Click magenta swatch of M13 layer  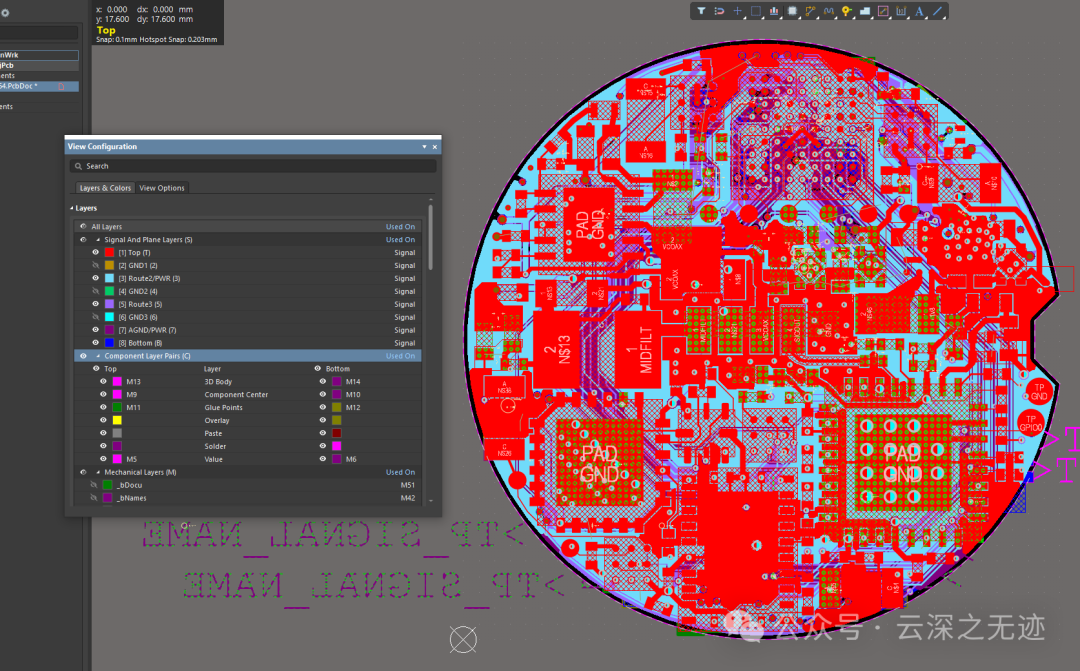point(117,382)
